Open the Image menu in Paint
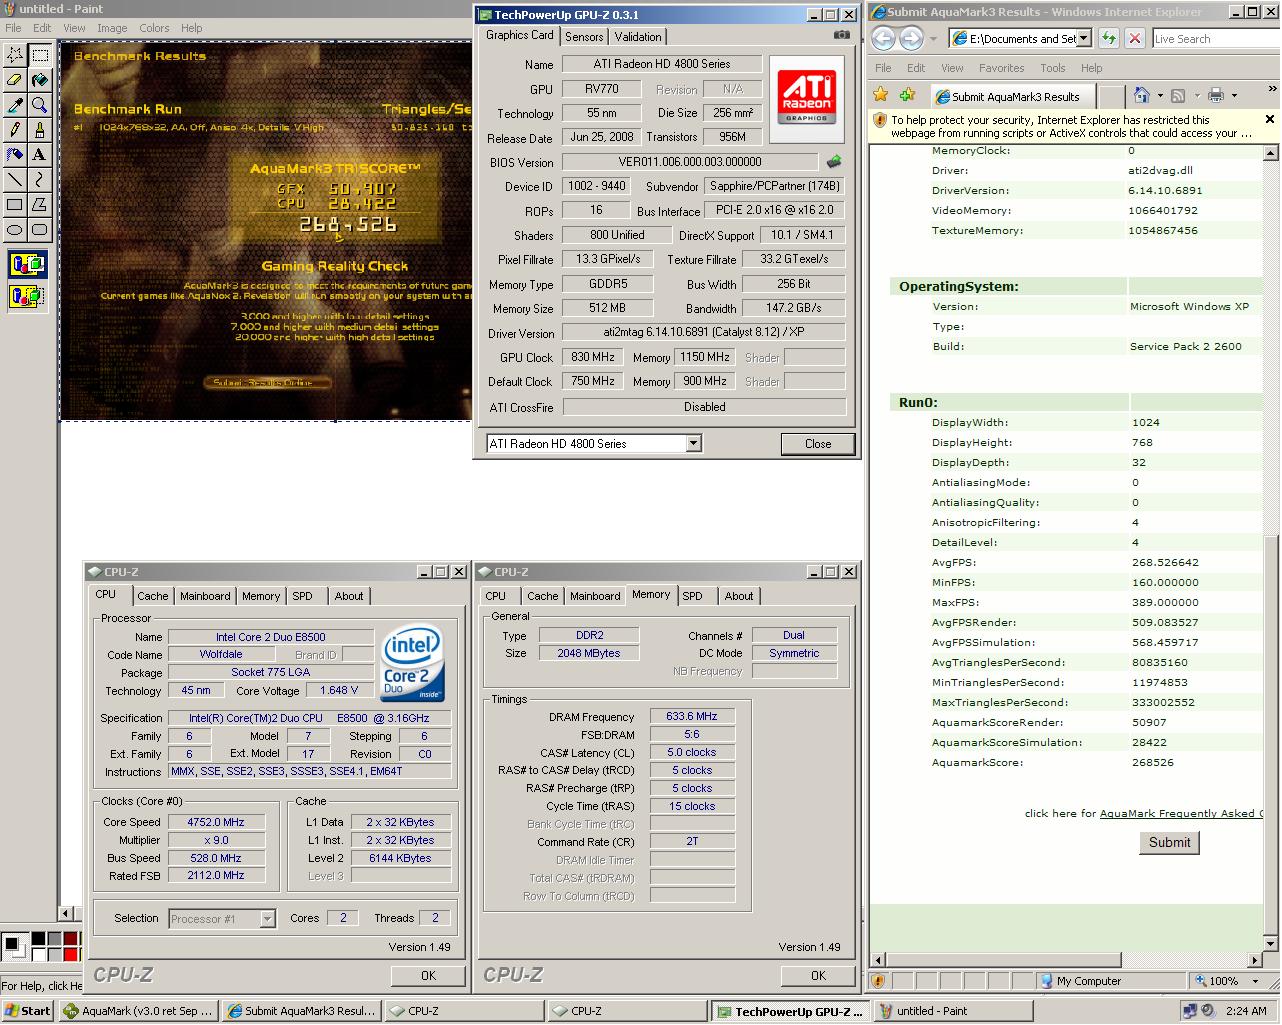Screen dimensions: 1282x1025 [112, 28]
